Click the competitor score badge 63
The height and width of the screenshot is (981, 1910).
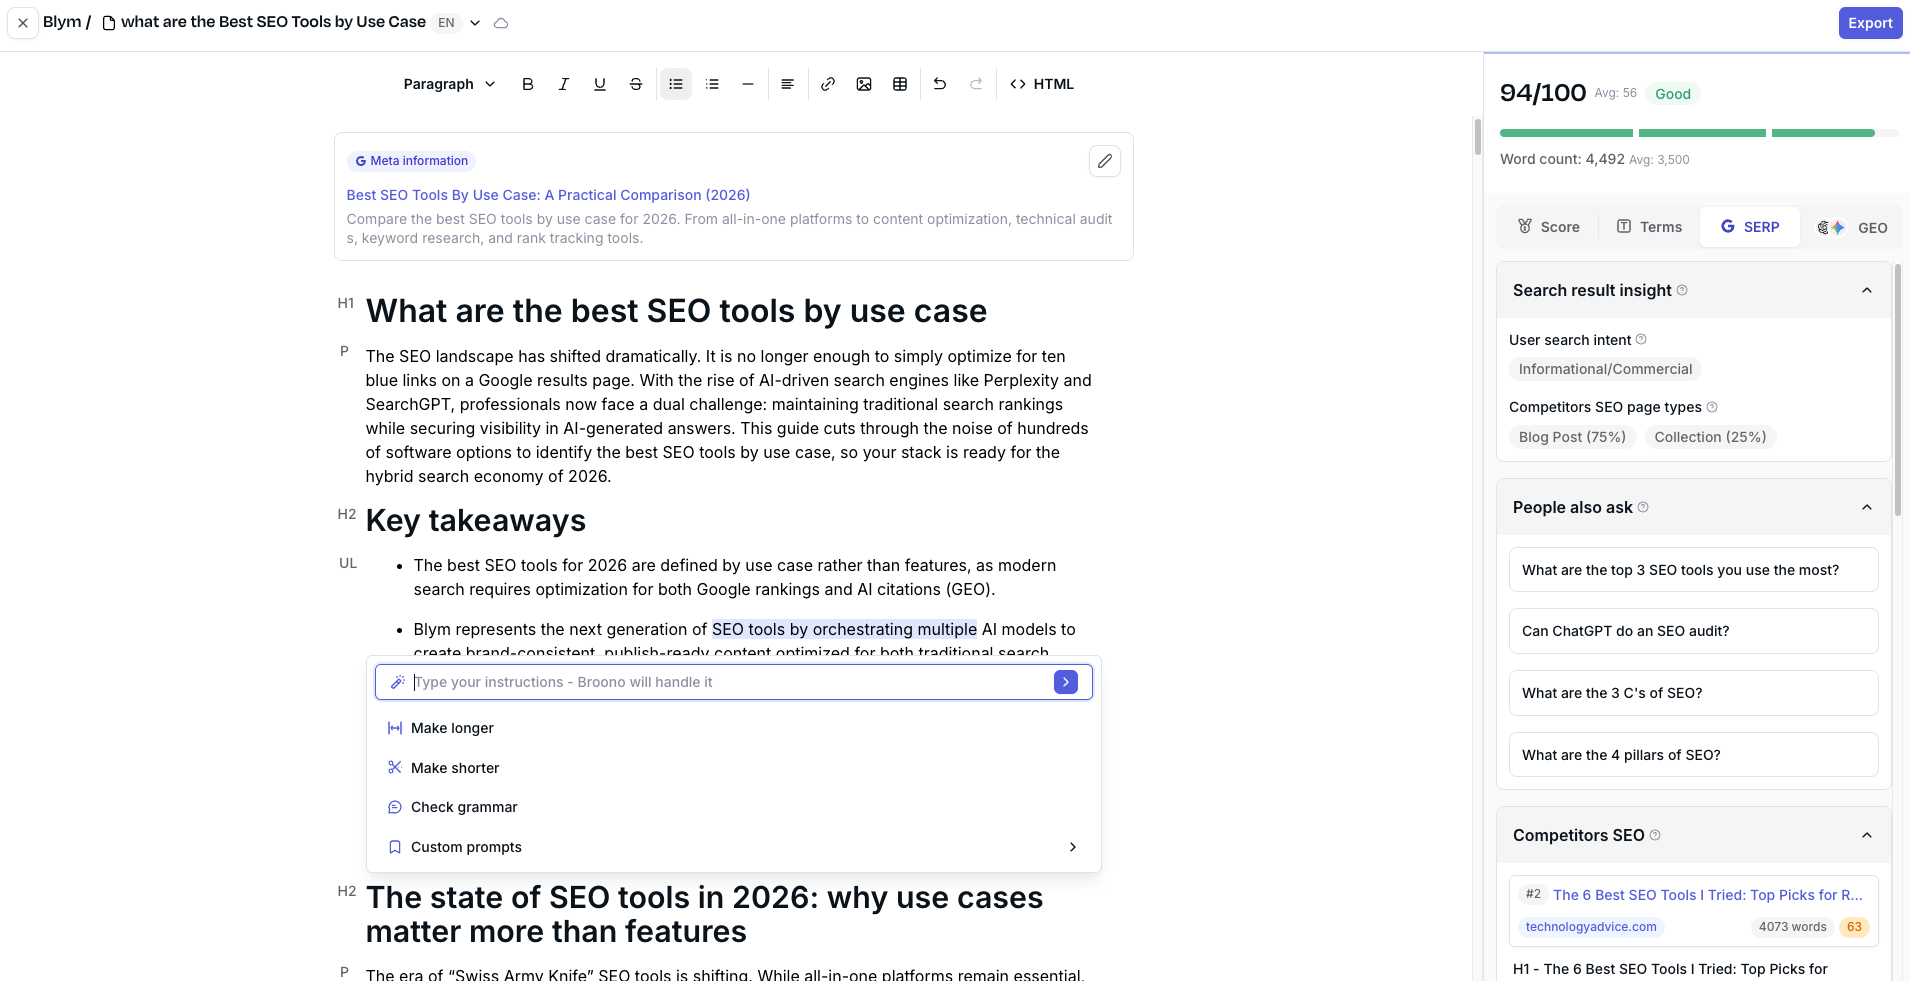point(1854,927)
